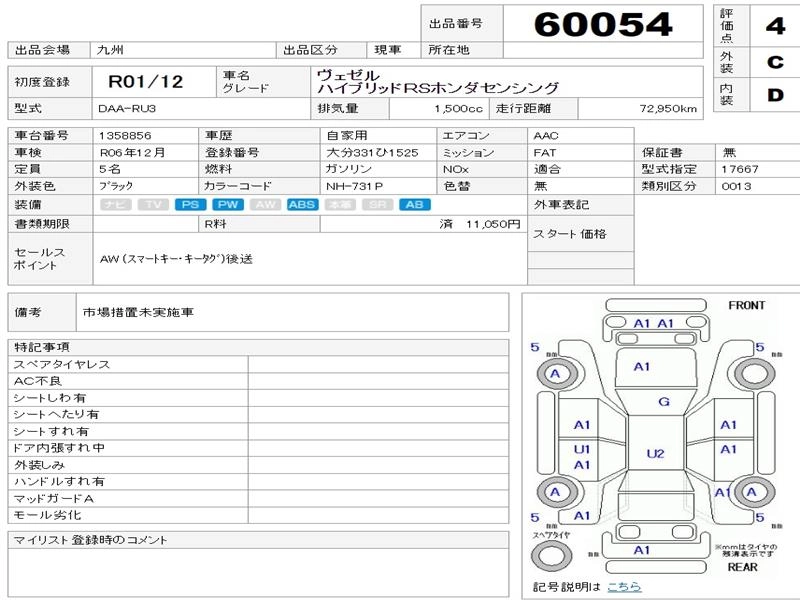Click the venue value 九州

click(x=110, y=50)
